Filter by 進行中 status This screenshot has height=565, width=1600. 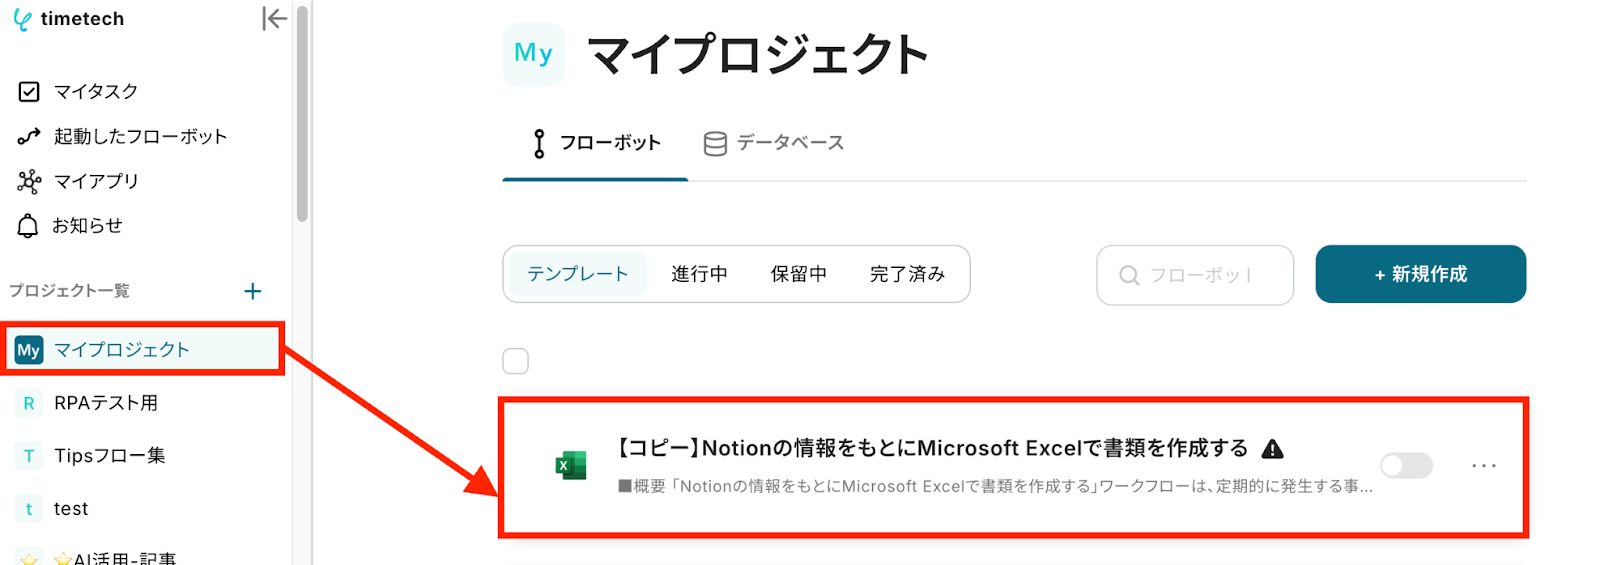coord(699,274)
